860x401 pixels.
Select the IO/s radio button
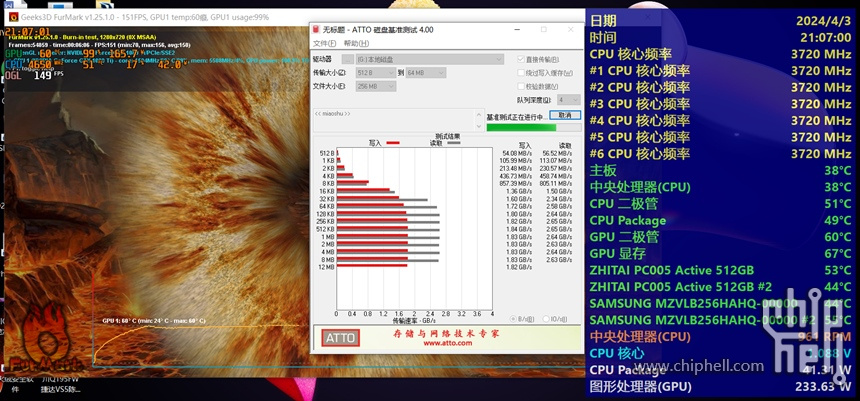coord(546,319)
